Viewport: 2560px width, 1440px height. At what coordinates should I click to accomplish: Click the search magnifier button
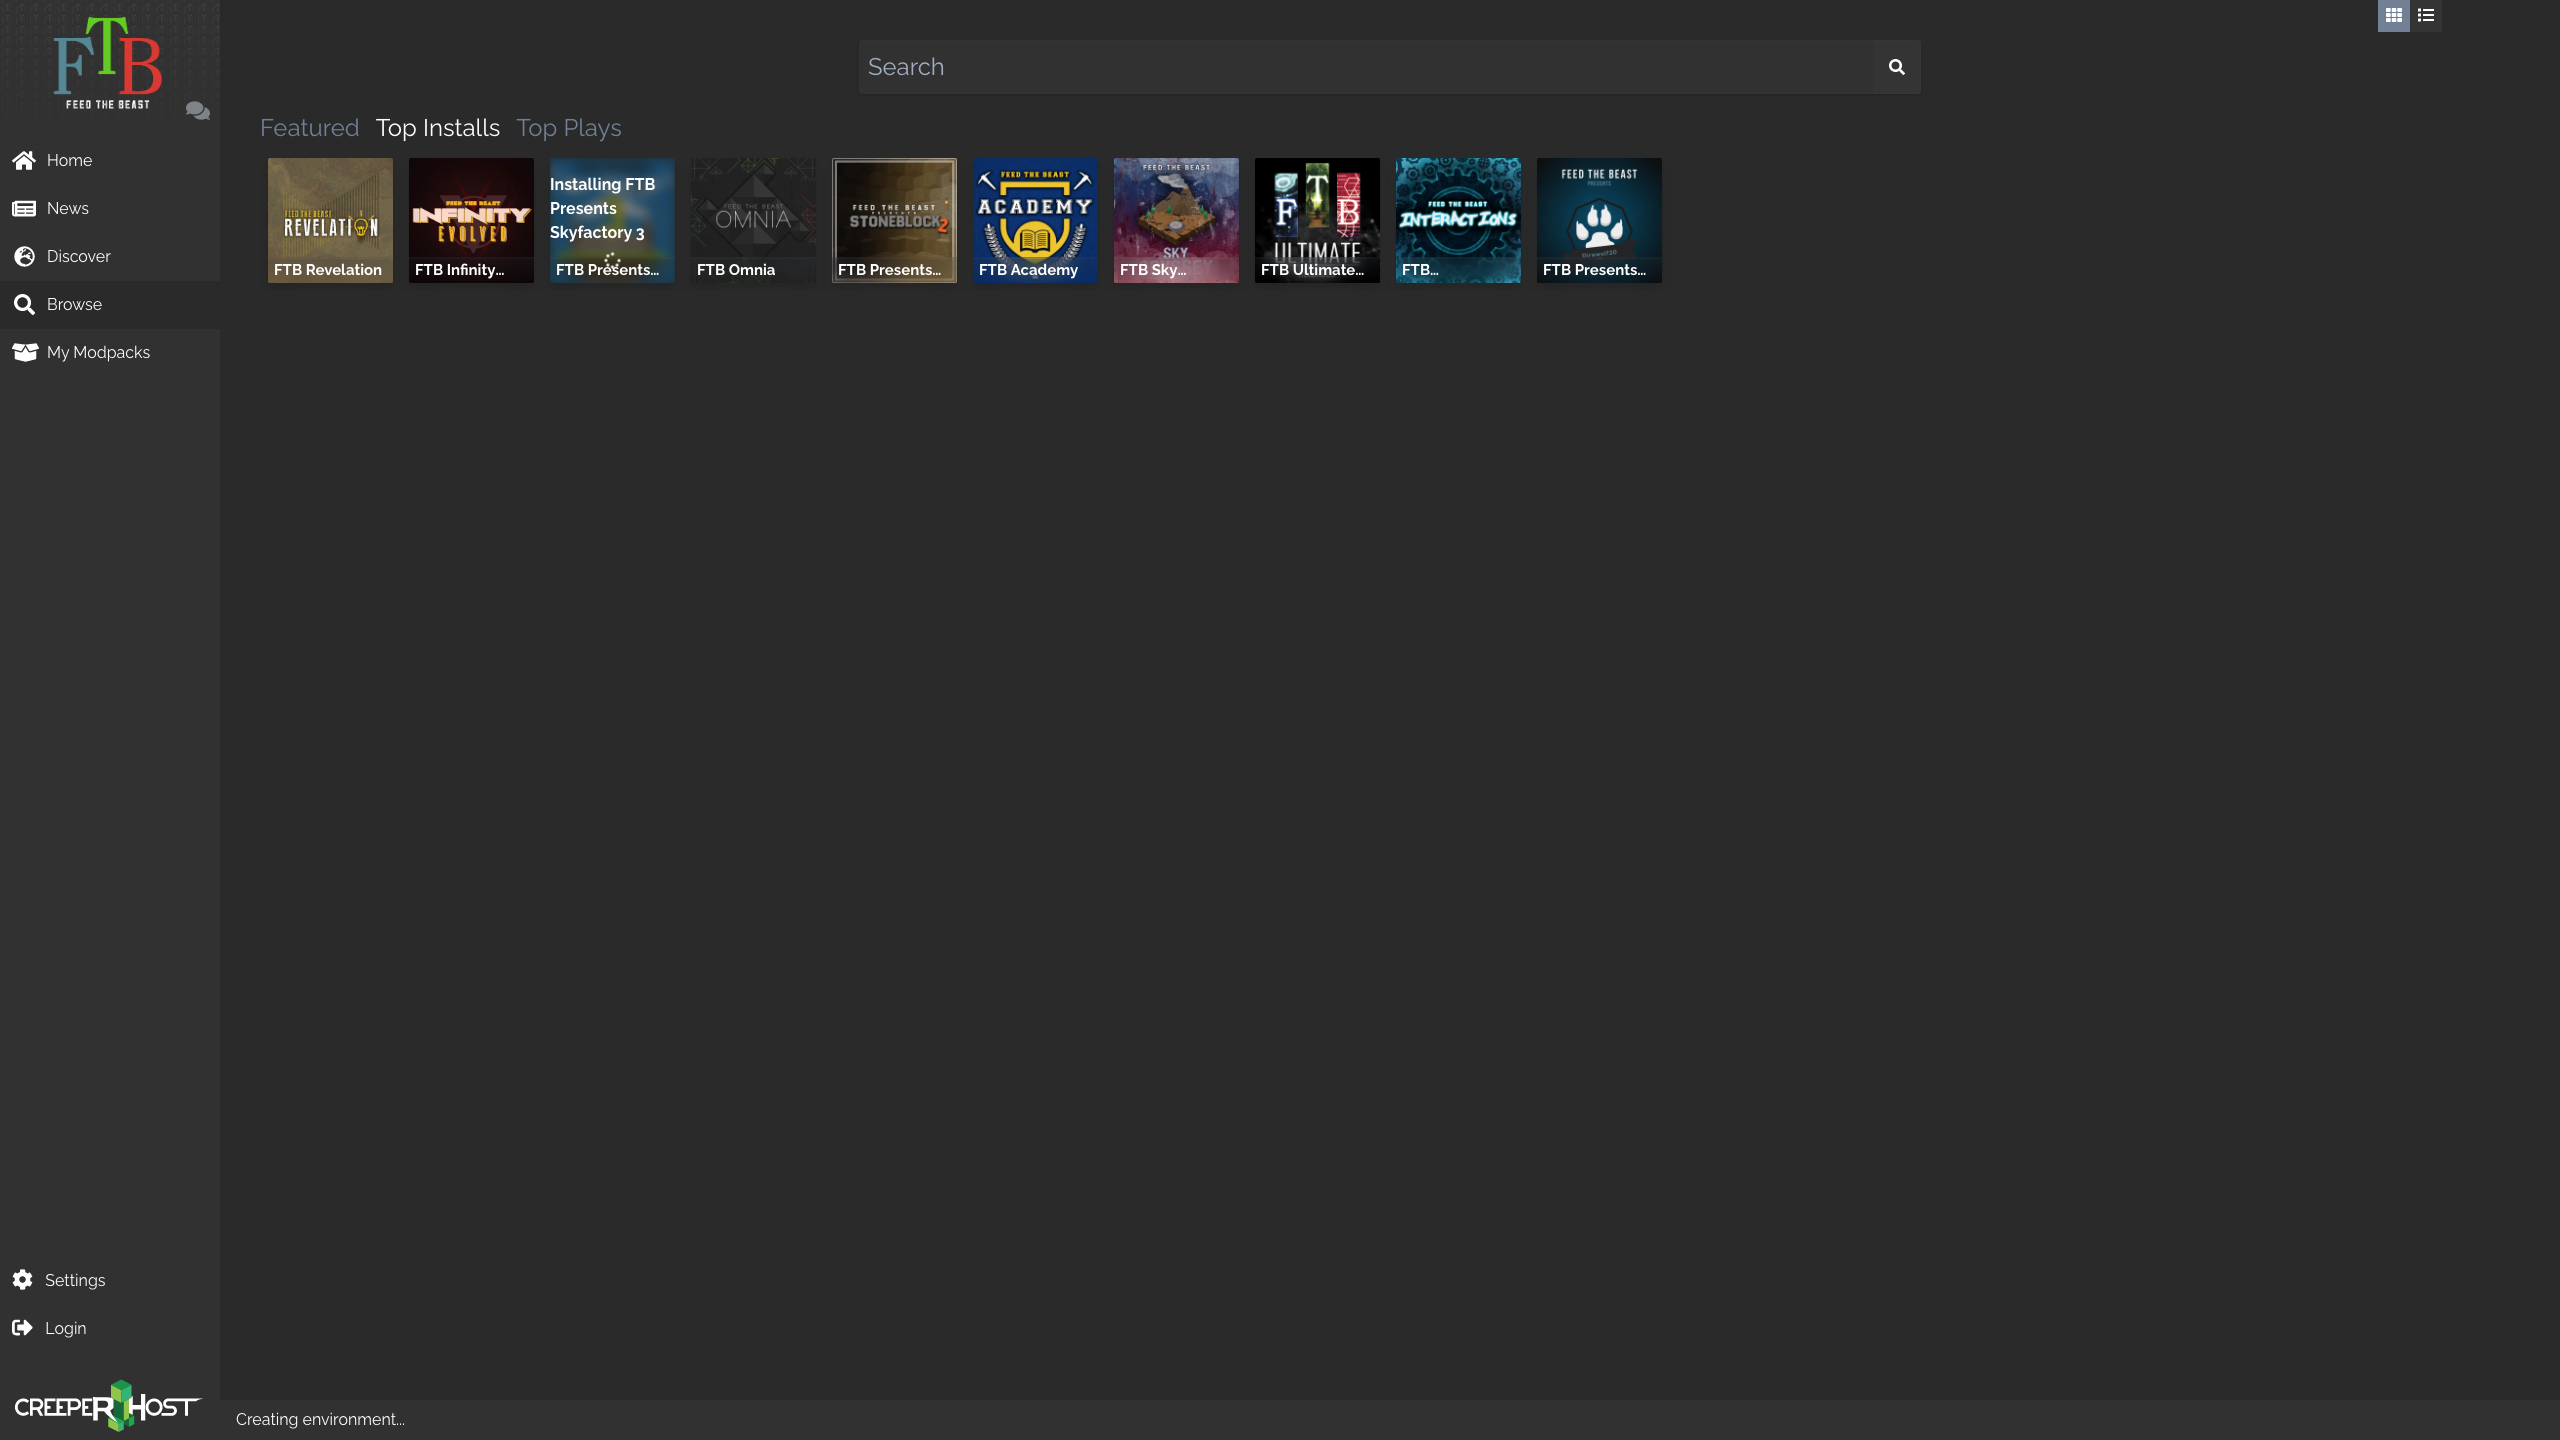point(1896,67)
